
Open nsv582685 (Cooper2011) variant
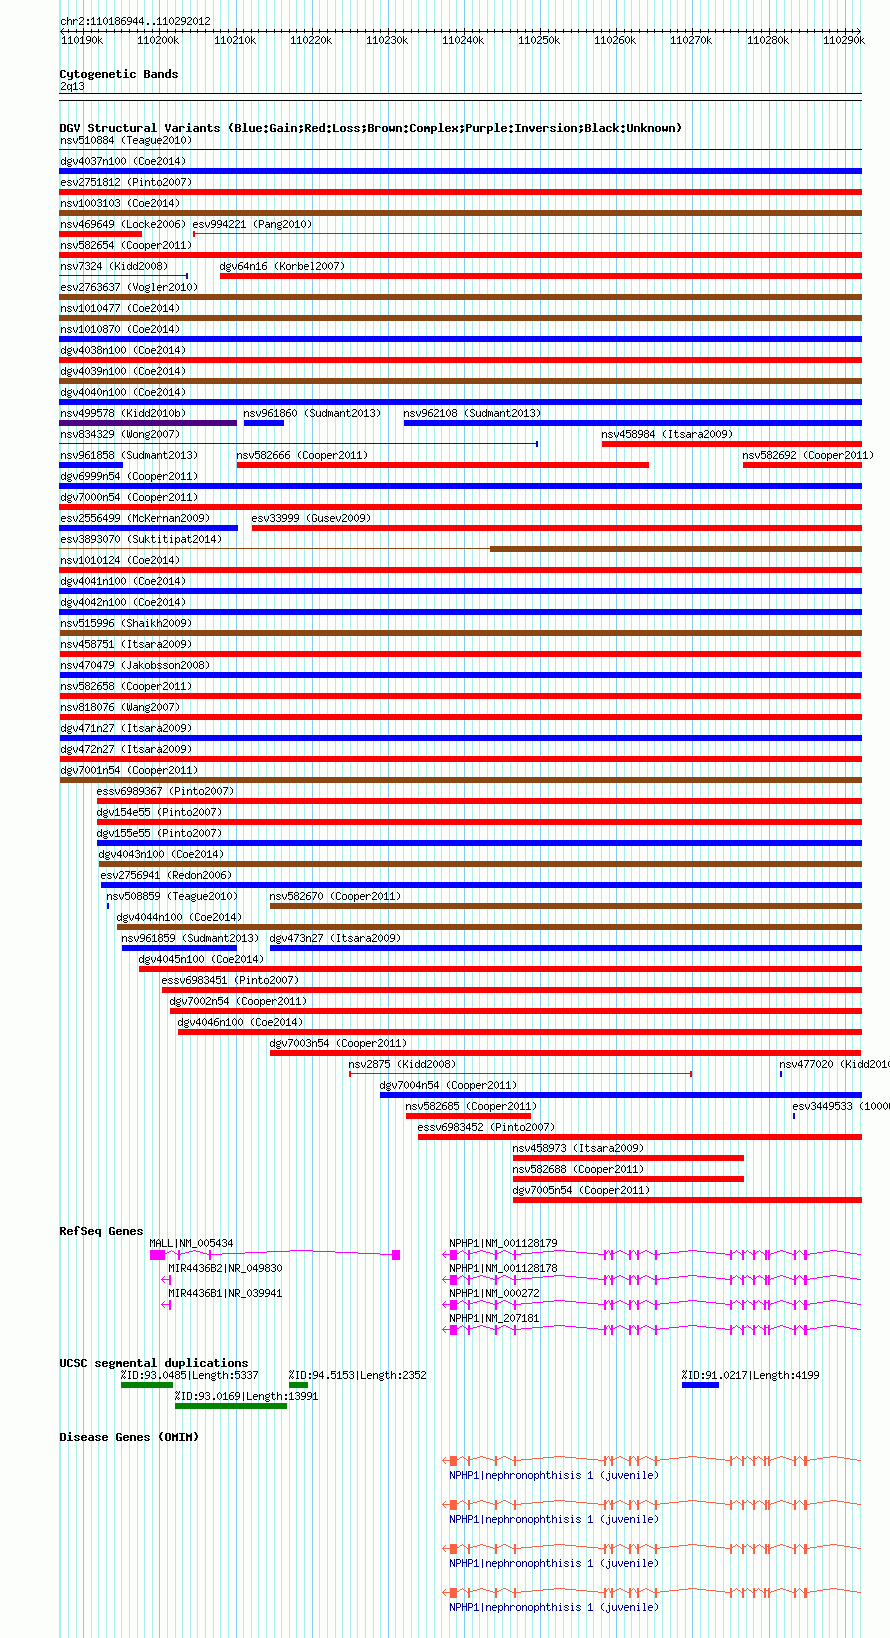coord(471,1106)
